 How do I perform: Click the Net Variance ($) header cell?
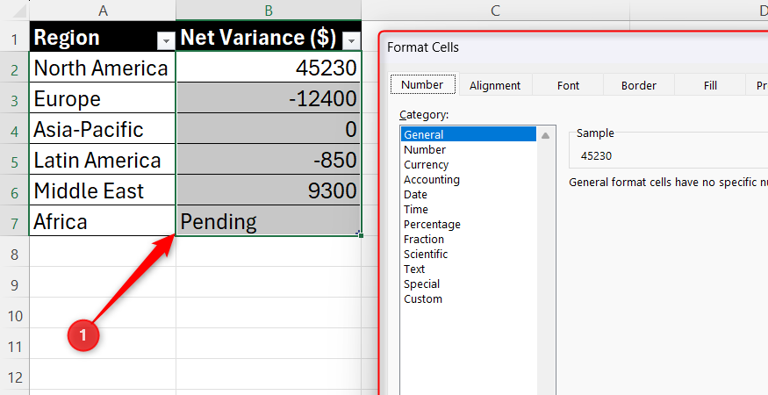click(268, 37)
